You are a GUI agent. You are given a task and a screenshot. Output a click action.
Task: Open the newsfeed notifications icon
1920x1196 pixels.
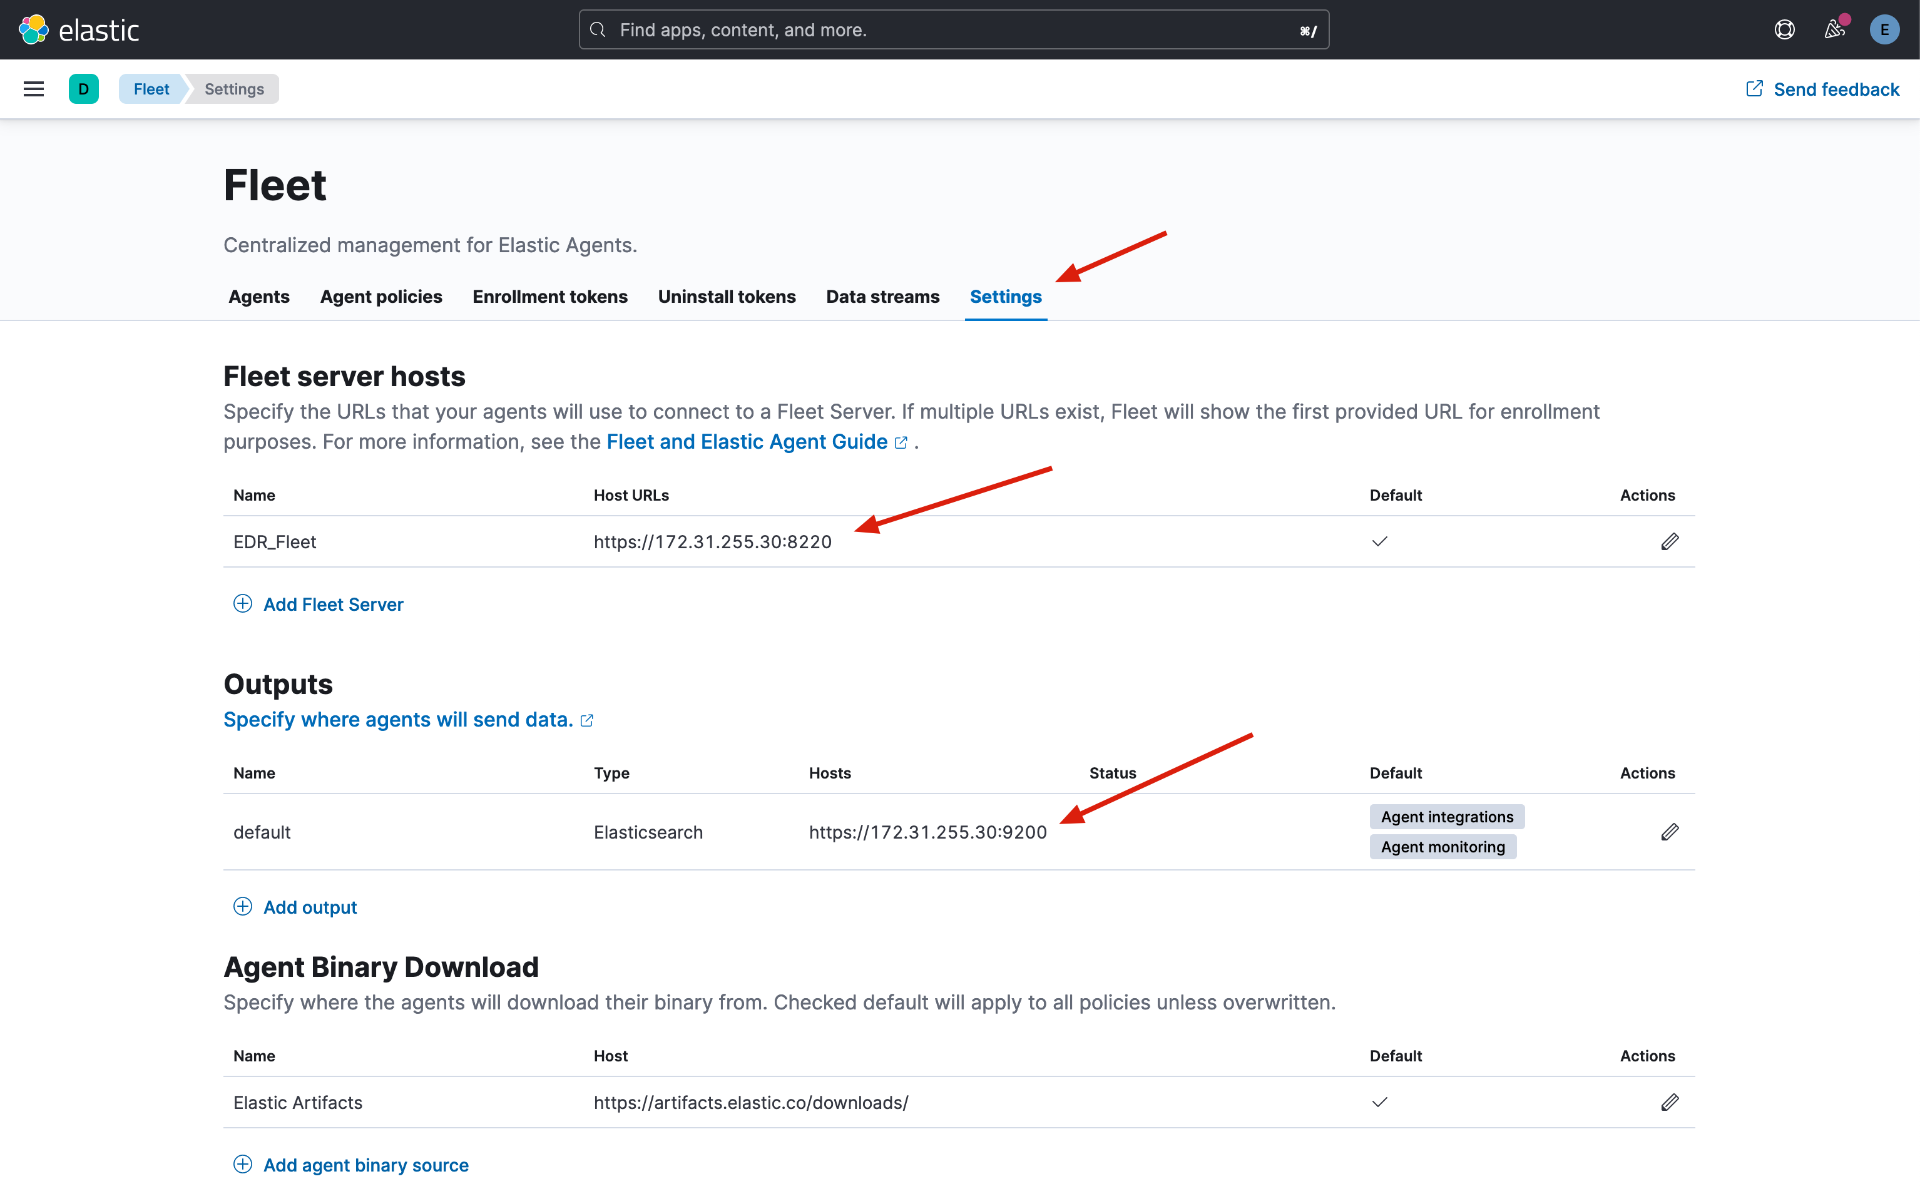point(1834,30)
